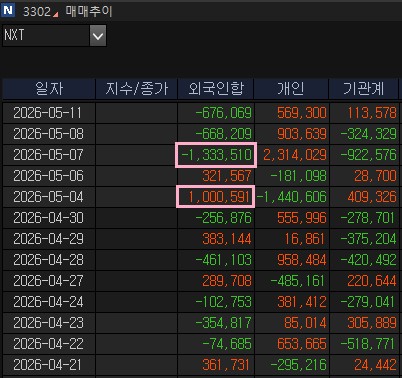This screenshot has height=378, width=402.
Task: Select the 2026-05-04 date cell
Action: pyautogui.click(x=48, y=197)
